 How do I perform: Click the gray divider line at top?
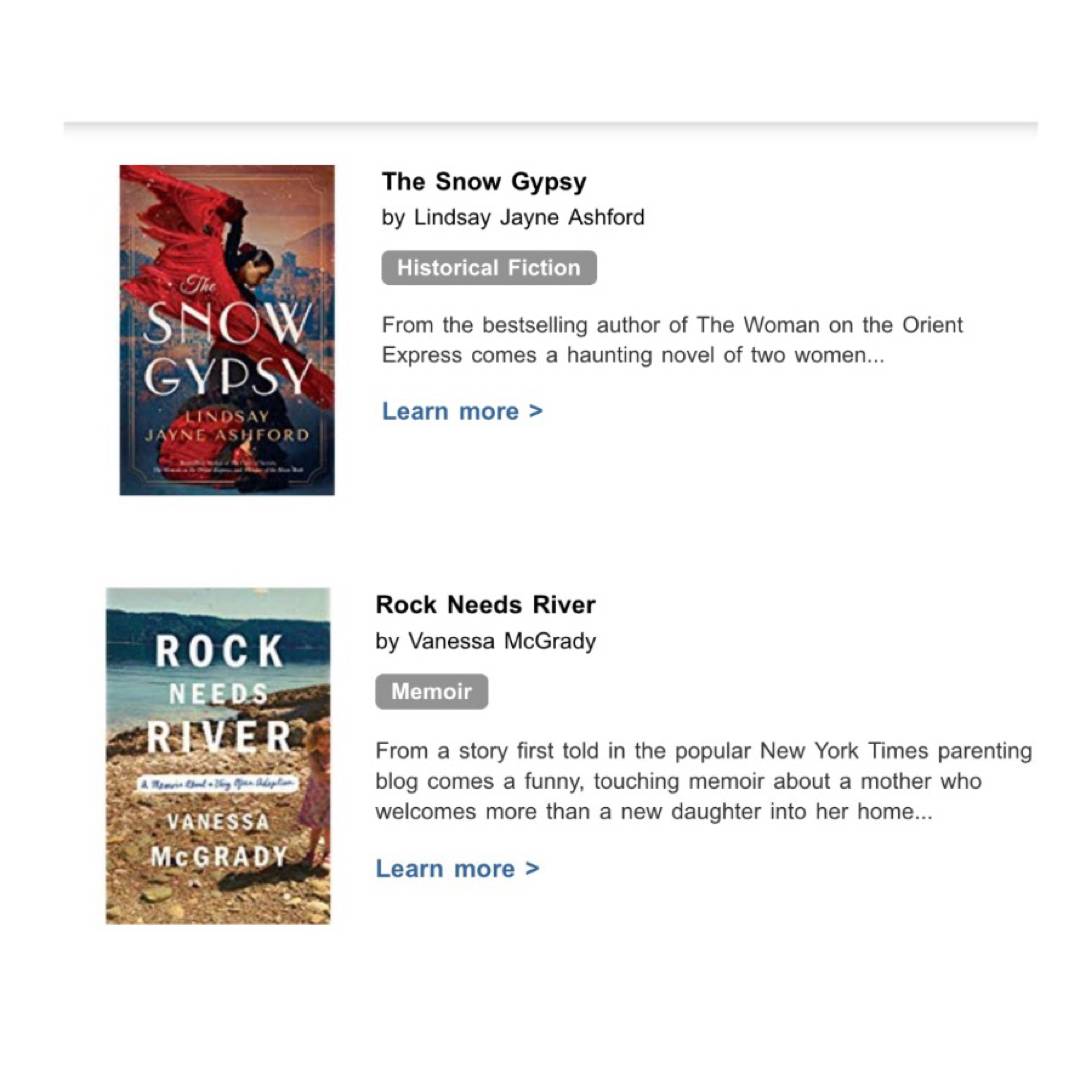click(550, 126)
